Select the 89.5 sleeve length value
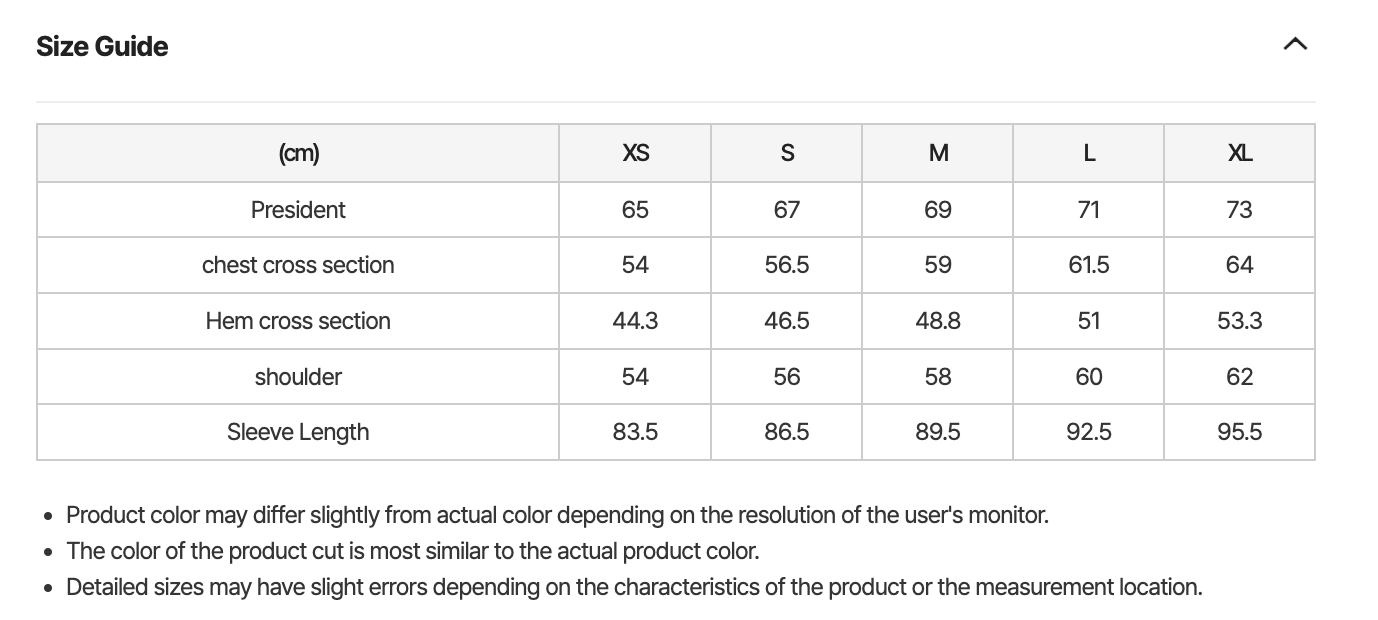Screen dimensions: 1378x620 pyautogui.click(x=938, y=432)
